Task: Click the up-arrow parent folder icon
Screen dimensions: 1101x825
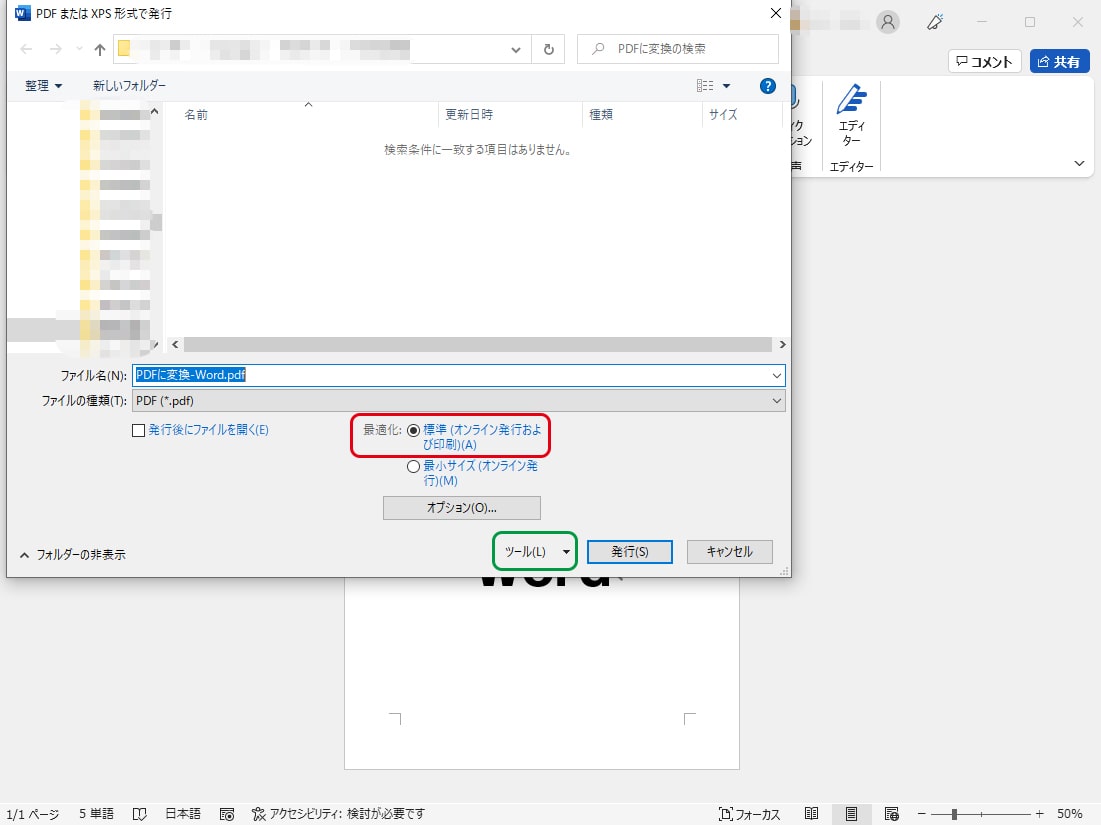Action: tap(99, 49)
